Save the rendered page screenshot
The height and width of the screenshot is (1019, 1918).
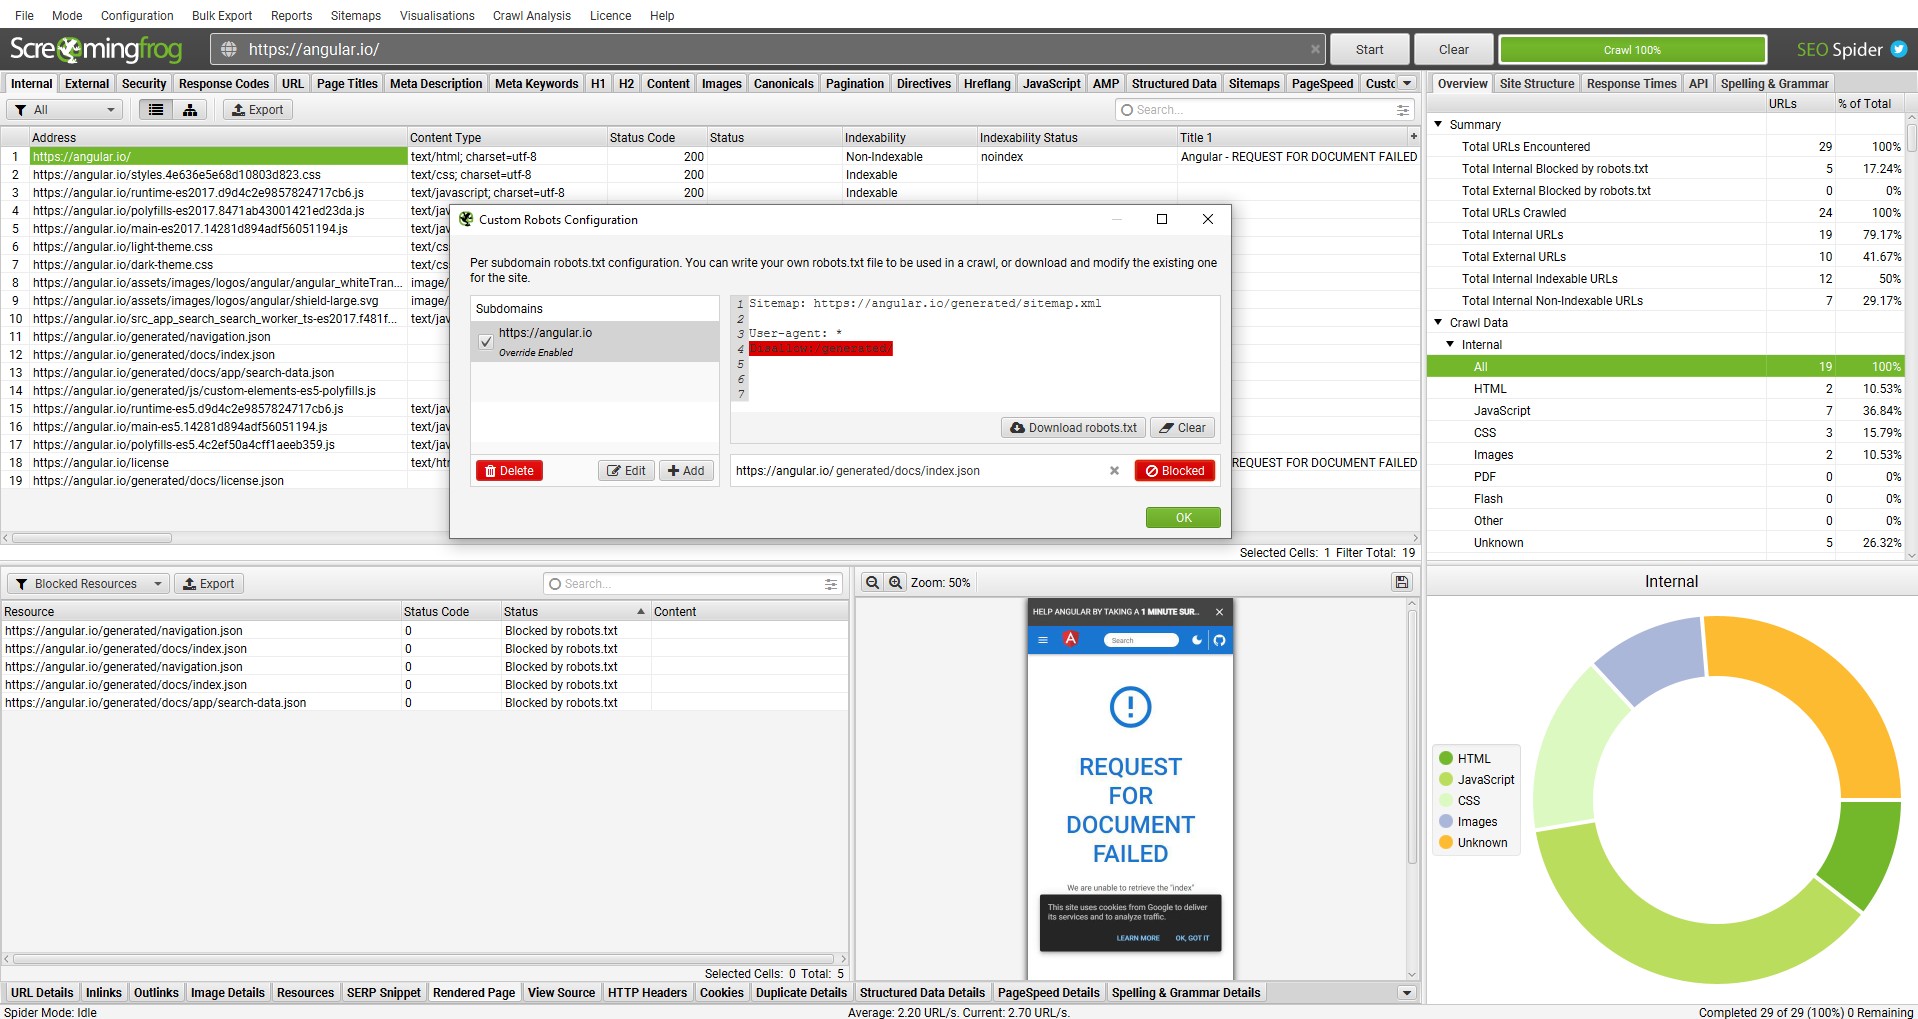click(1401, 583)
